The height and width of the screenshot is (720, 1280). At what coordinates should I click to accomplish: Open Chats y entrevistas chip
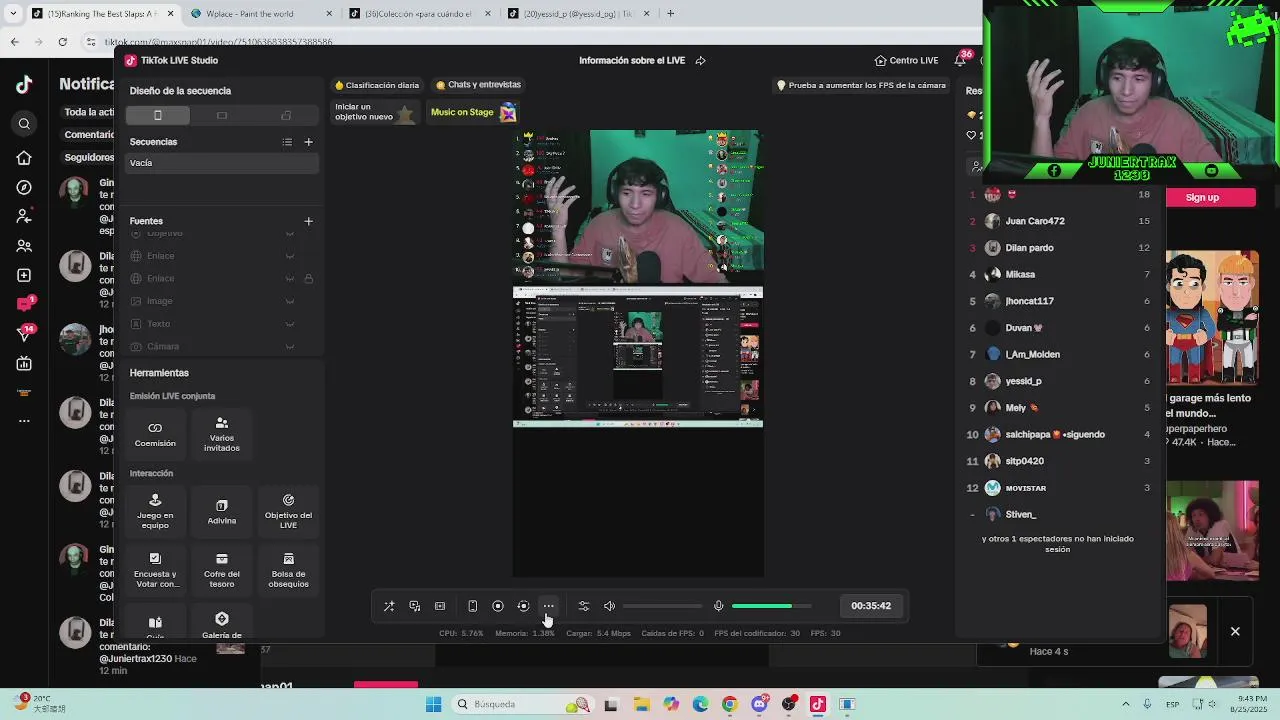tap(479, 85)
